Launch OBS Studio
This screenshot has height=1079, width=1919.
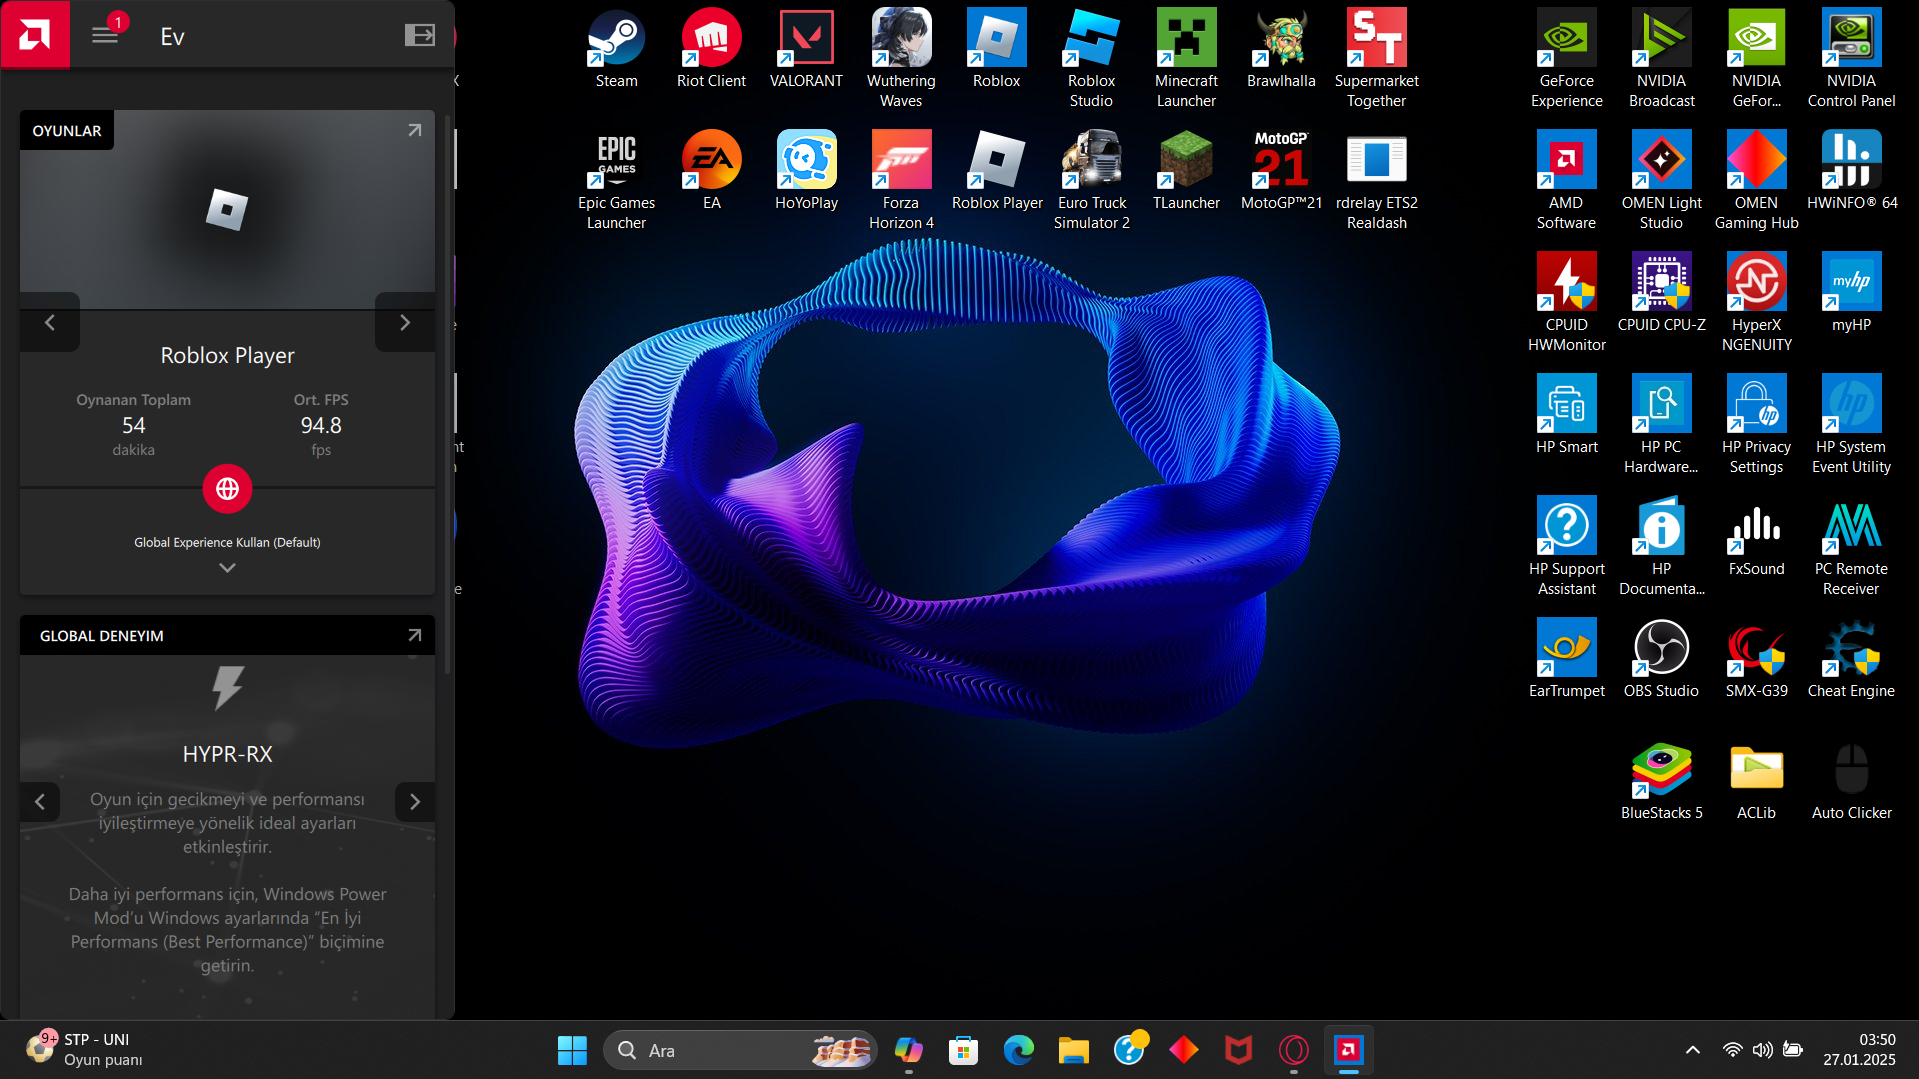coord(1660,645)
